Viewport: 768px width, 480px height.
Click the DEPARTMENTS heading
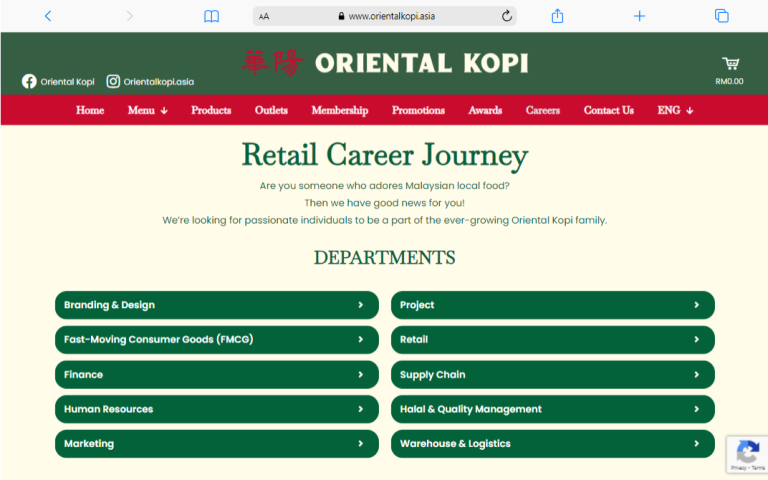pyautogui.click(x=384, y=258)
